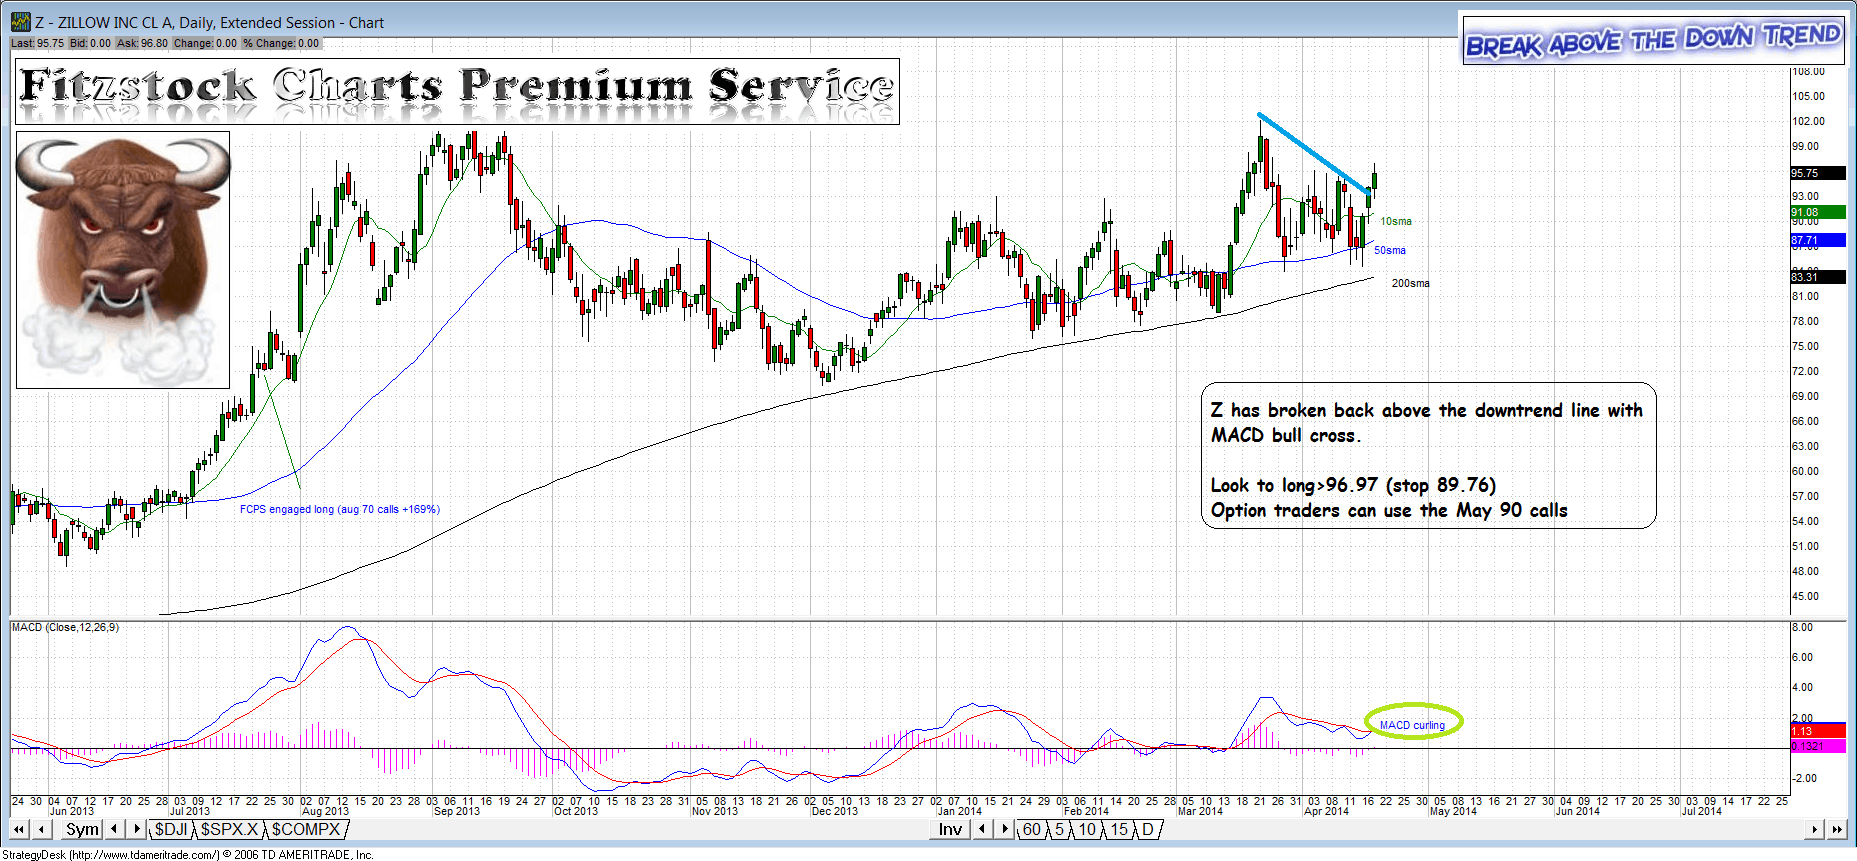
Task: Click the chart window icon in title bar
Action: pos(20,22)
